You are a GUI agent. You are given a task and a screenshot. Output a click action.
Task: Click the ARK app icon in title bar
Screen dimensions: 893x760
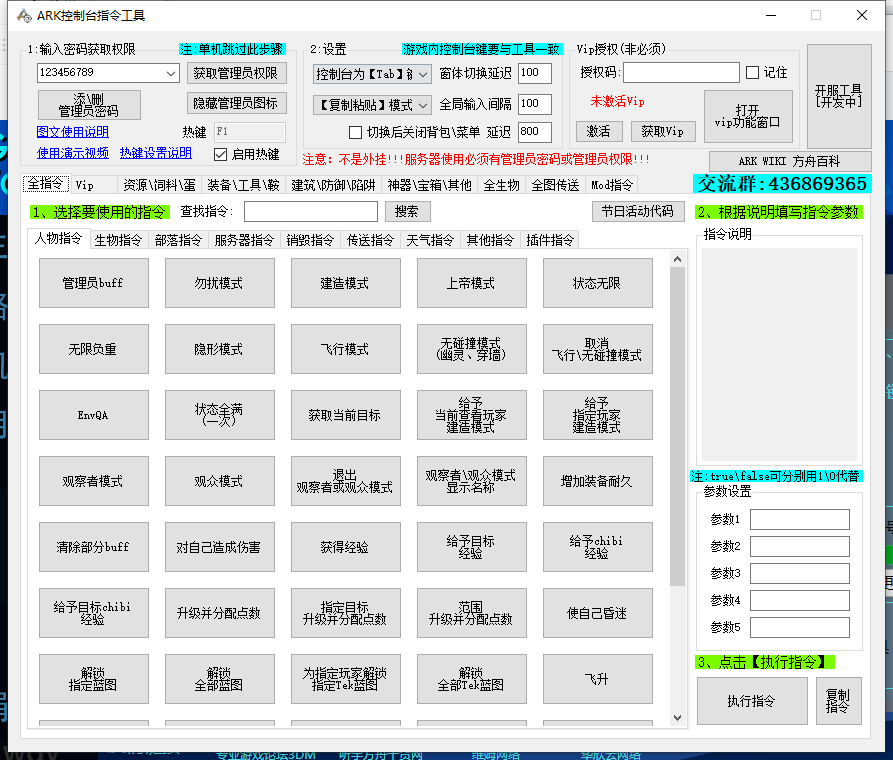pos(24,15)
